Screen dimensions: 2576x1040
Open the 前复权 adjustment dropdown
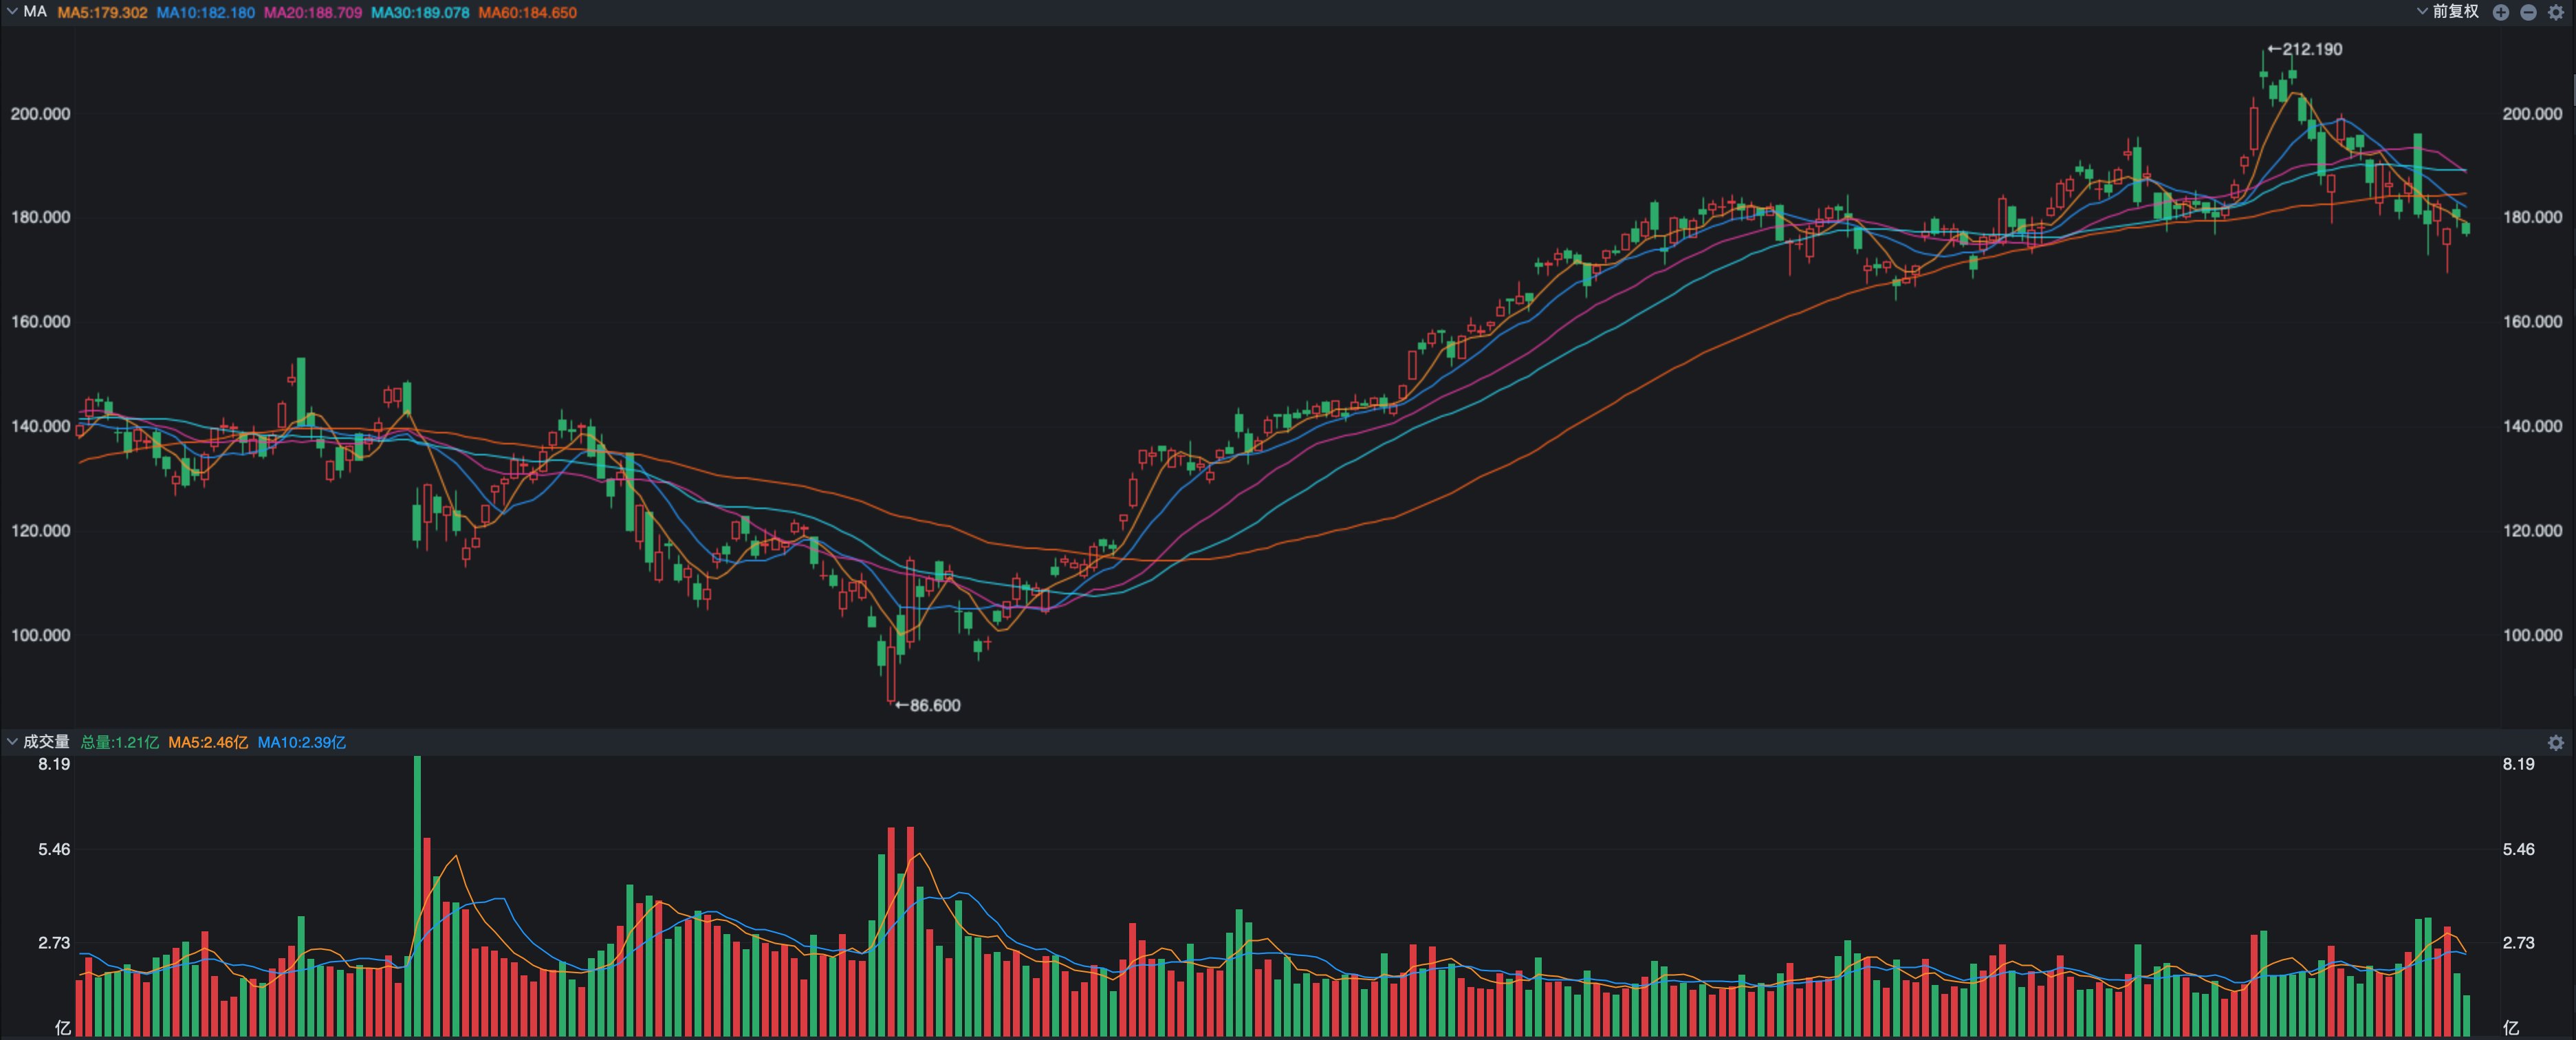click(2423, 12)
